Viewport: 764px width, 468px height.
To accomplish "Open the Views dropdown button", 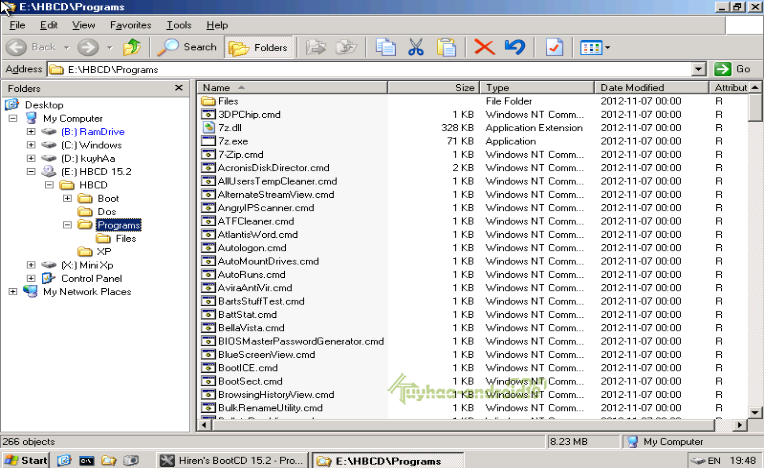I will point(595,47).
